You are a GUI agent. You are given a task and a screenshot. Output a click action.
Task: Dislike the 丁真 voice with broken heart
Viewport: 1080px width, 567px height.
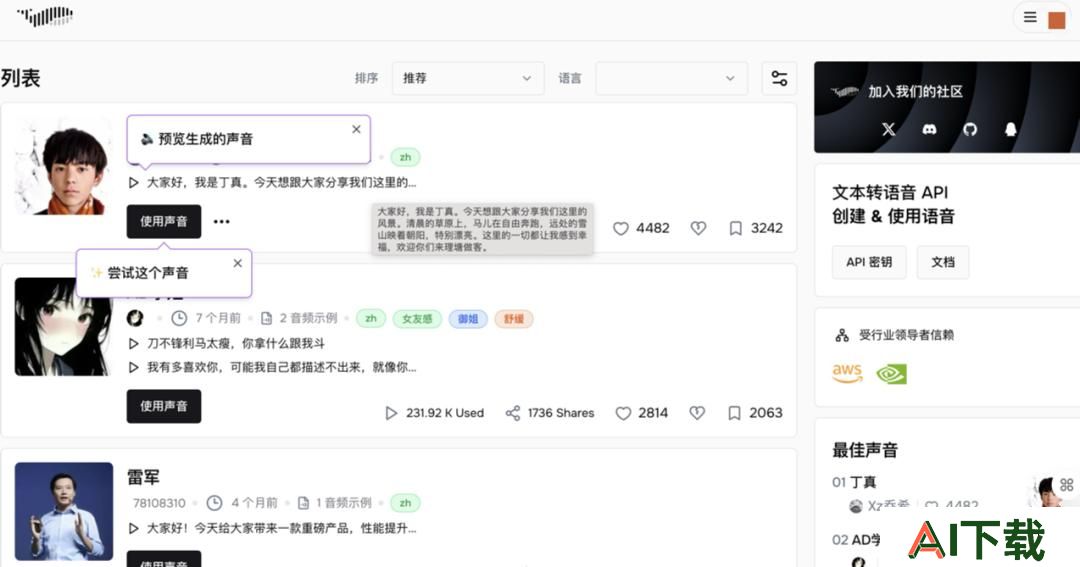(698, 228)
